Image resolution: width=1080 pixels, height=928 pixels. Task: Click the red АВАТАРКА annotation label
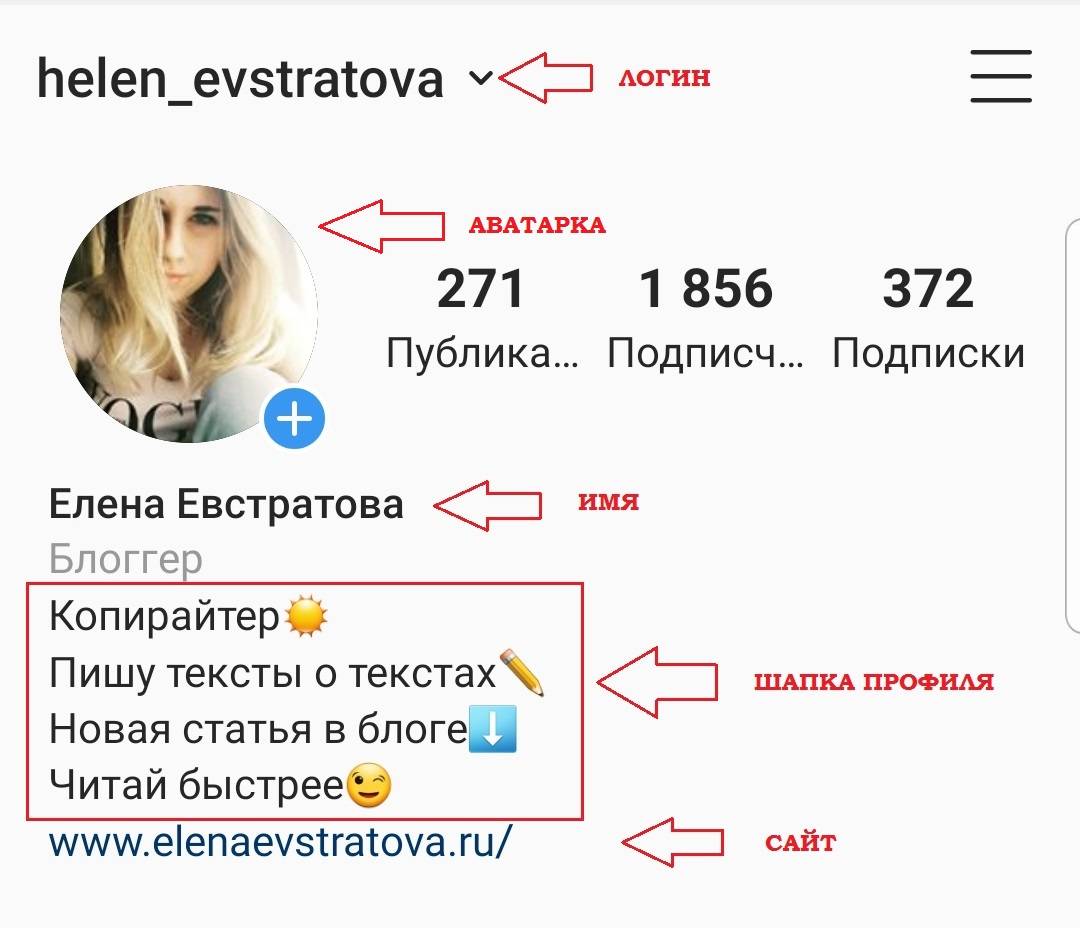click(x=537, y=225)
